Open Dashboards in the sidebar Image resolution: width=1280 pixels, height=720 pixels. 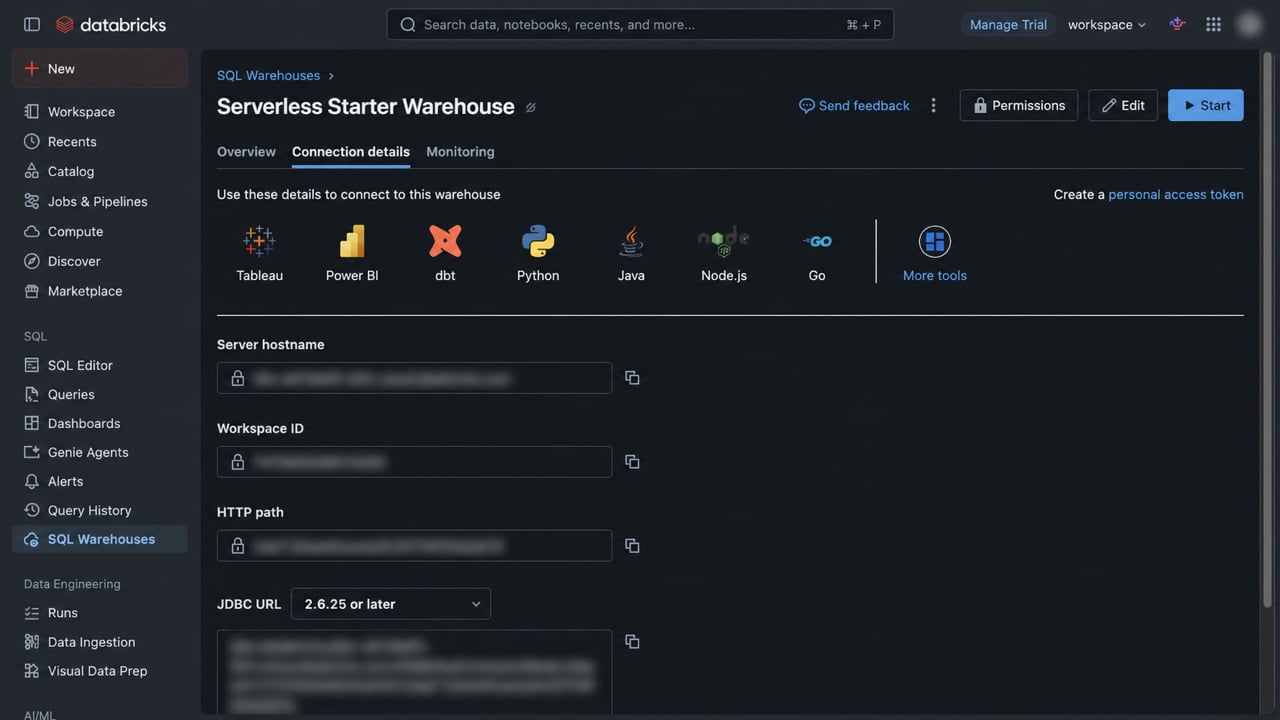(100, 423)
